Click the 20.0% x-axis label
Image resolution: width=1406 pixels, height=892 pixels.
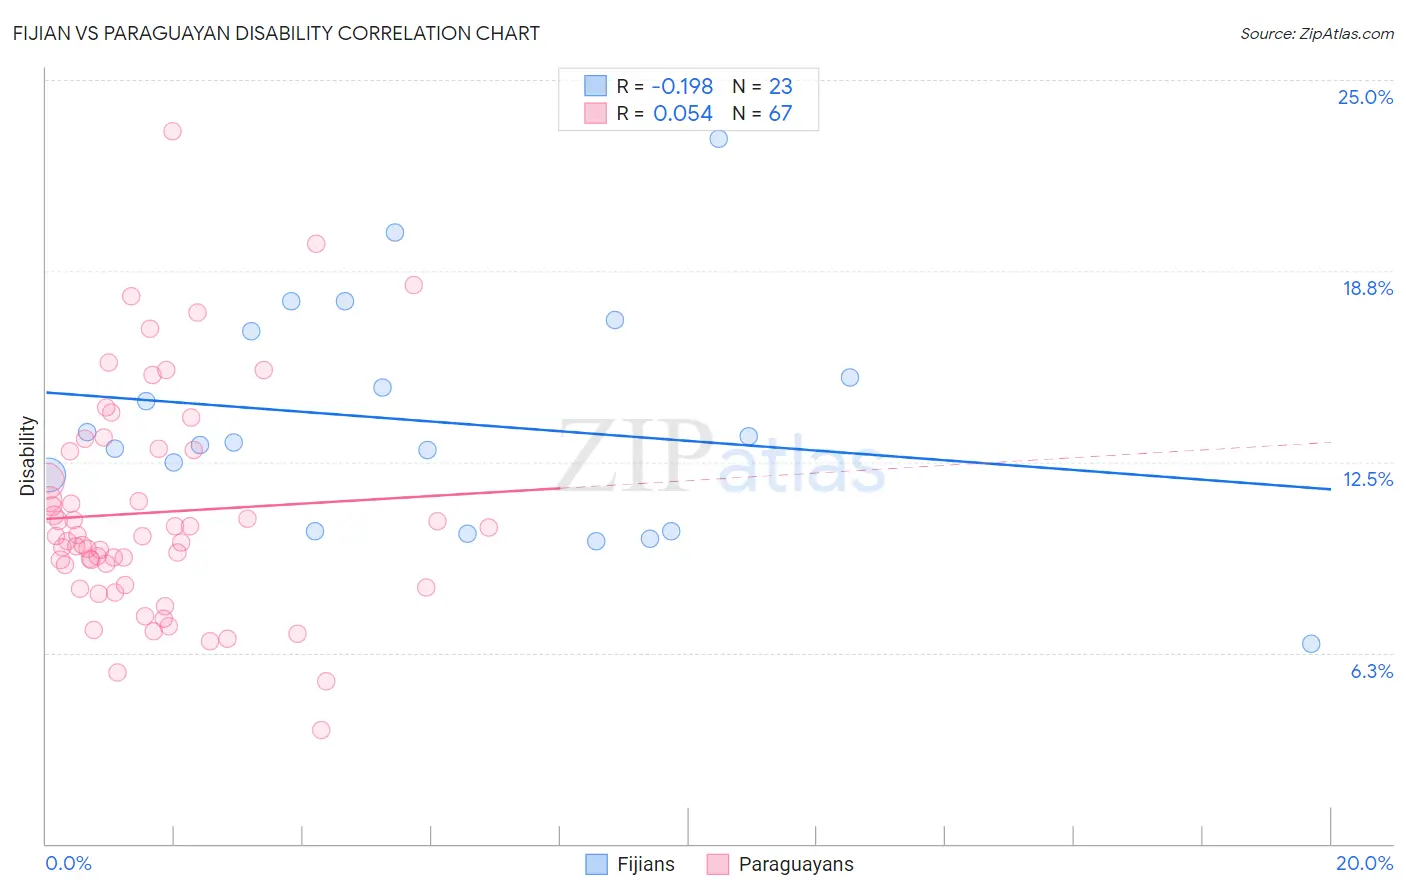coord(1365,863)
